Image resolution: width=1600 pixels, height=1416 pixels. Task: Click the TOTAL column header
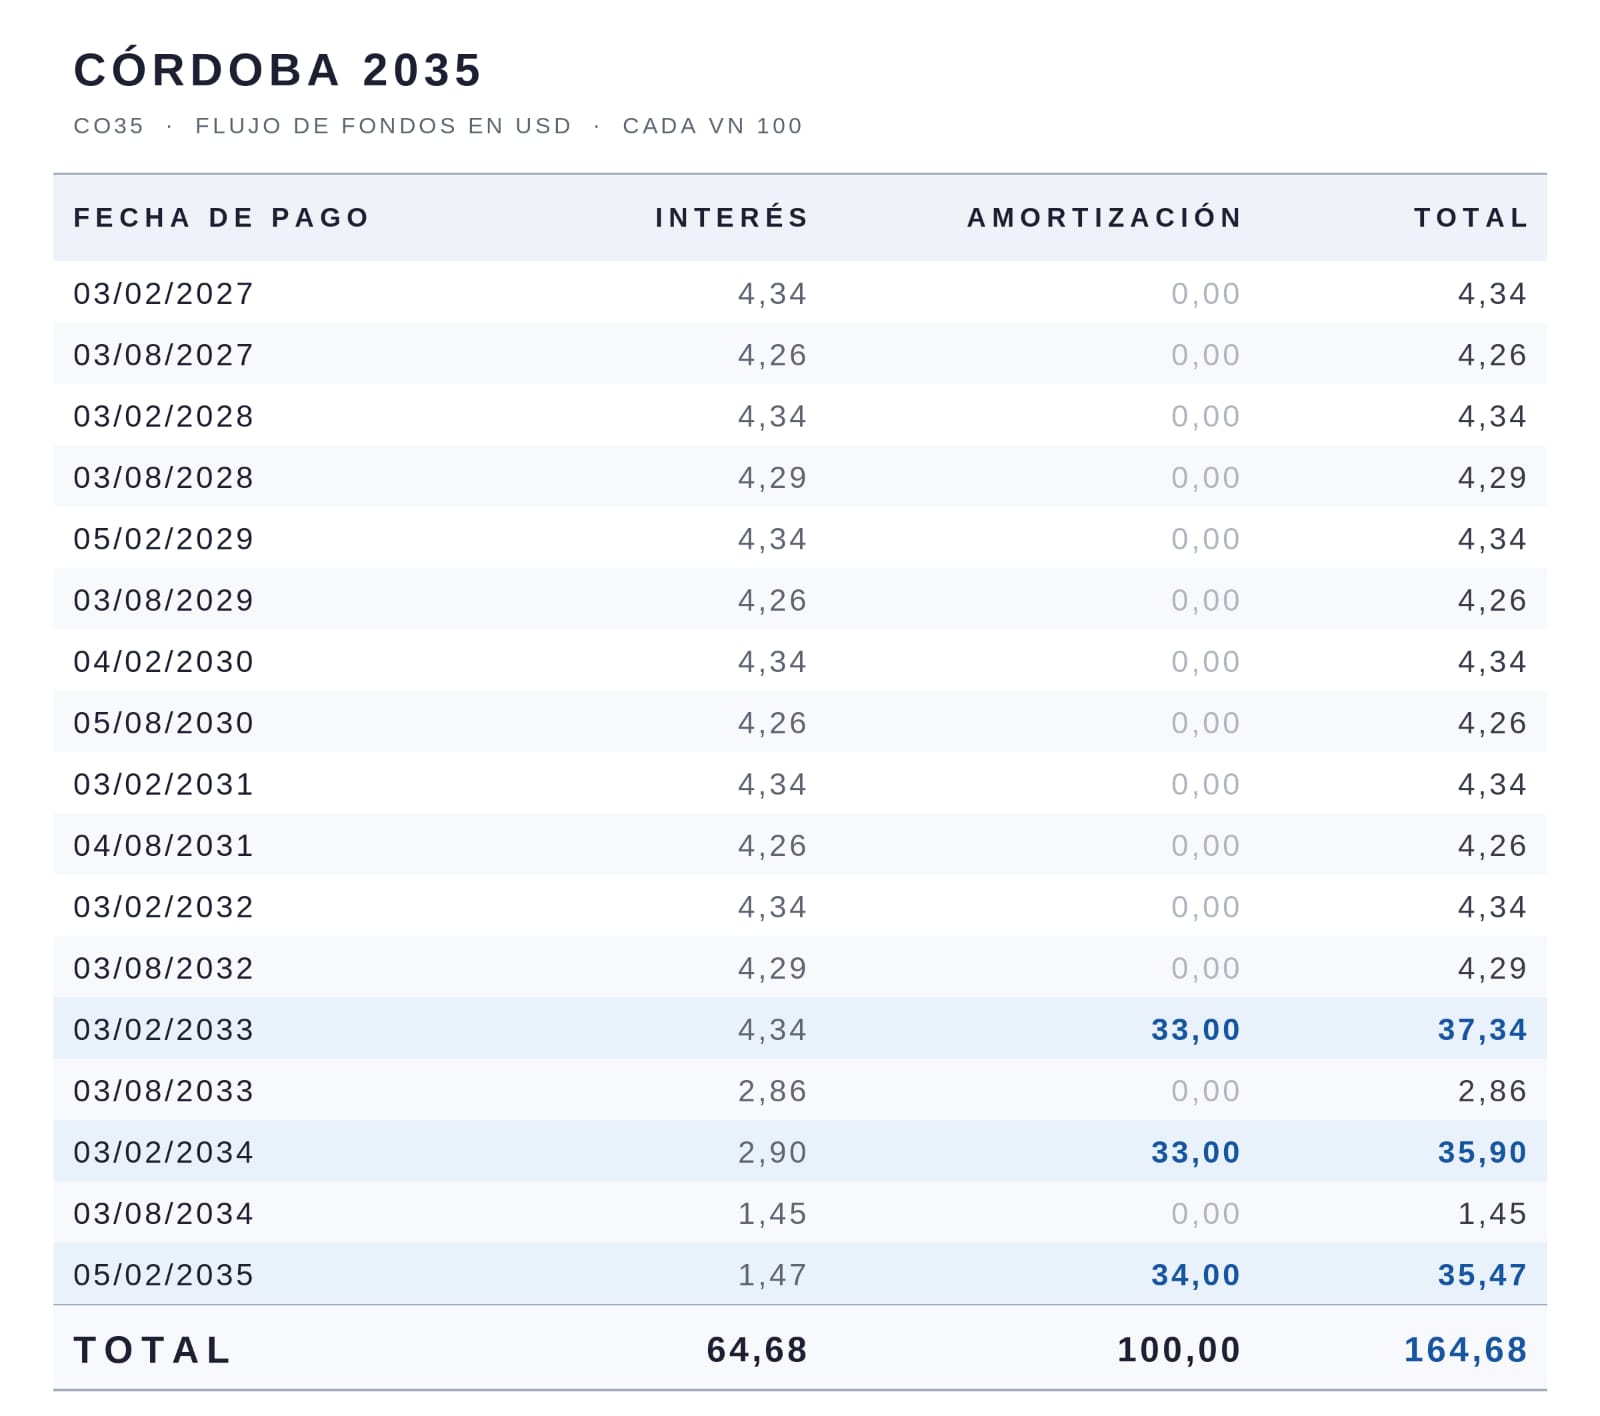1470,218
